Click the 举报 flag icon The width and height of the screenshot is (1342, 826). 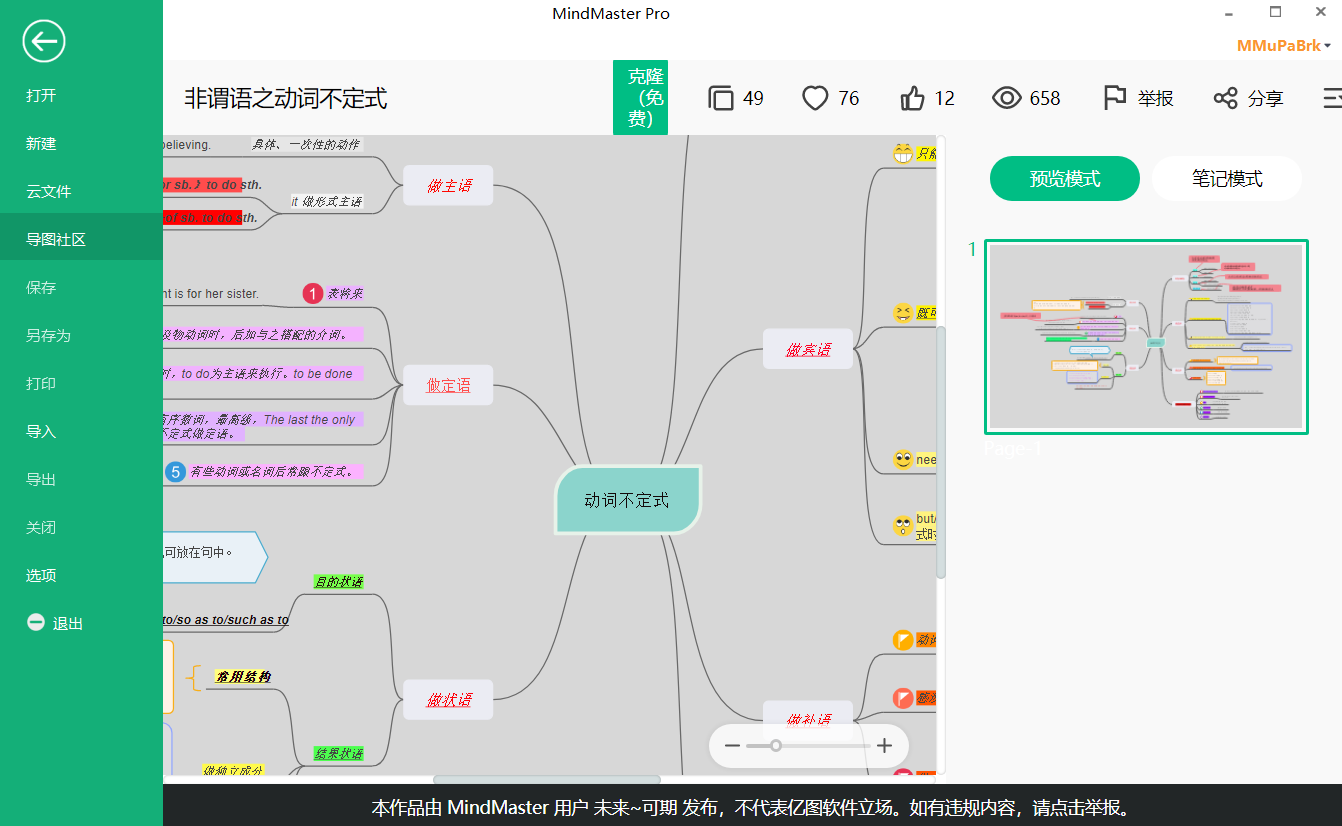click(x=1115, y=98)
